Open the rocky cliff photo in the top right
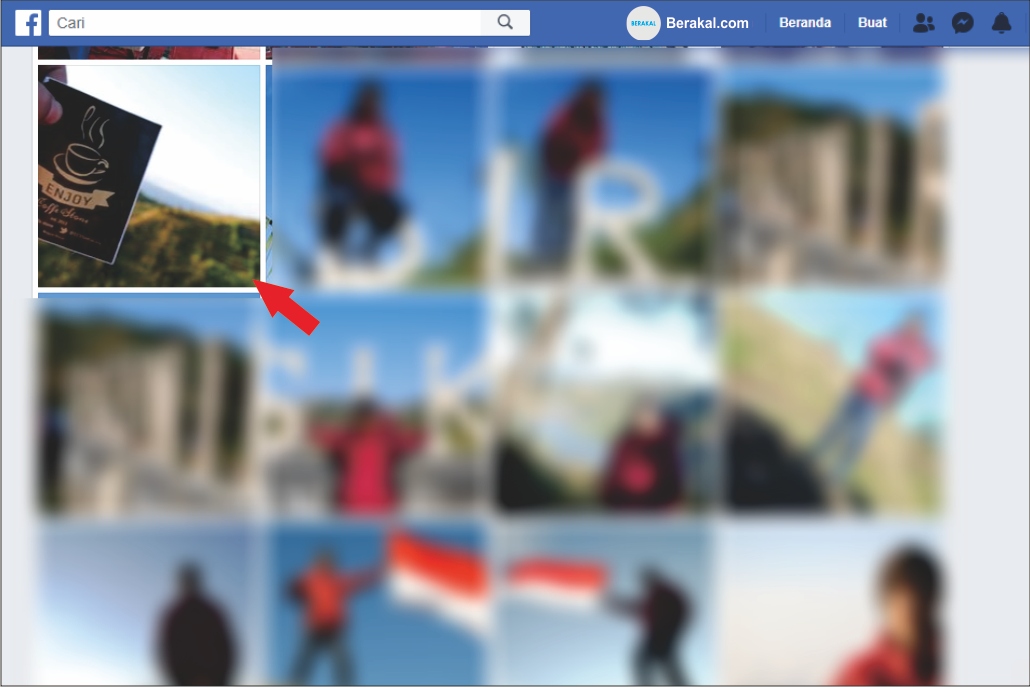The width and height of the screenshot is (1030, 687). (x=833, y=177)
